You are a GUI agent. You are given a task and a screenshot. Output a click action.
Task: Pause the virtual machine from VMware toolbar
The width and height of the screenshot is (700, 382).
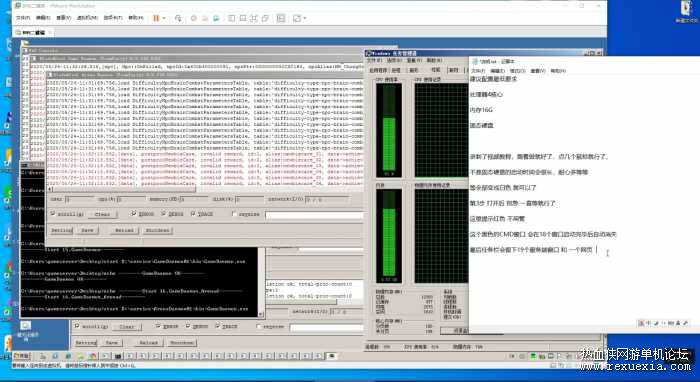(156, 18)
